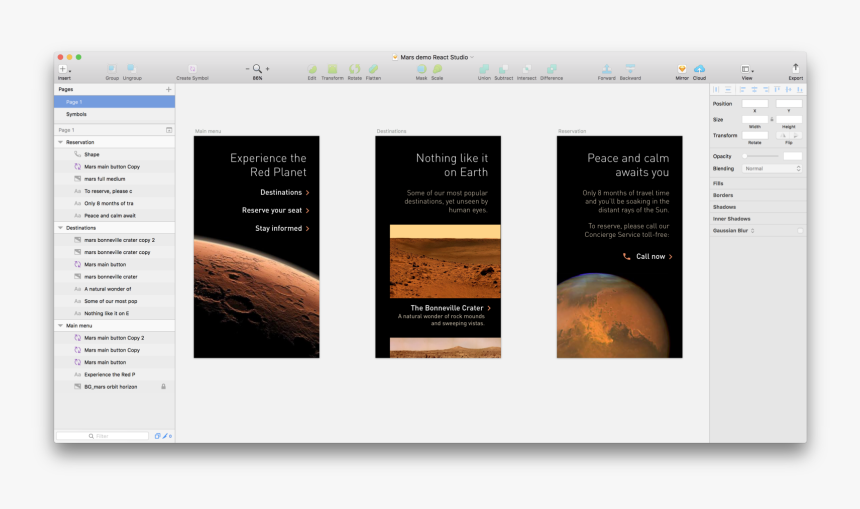Select the Rotate tool

[354, 69]
